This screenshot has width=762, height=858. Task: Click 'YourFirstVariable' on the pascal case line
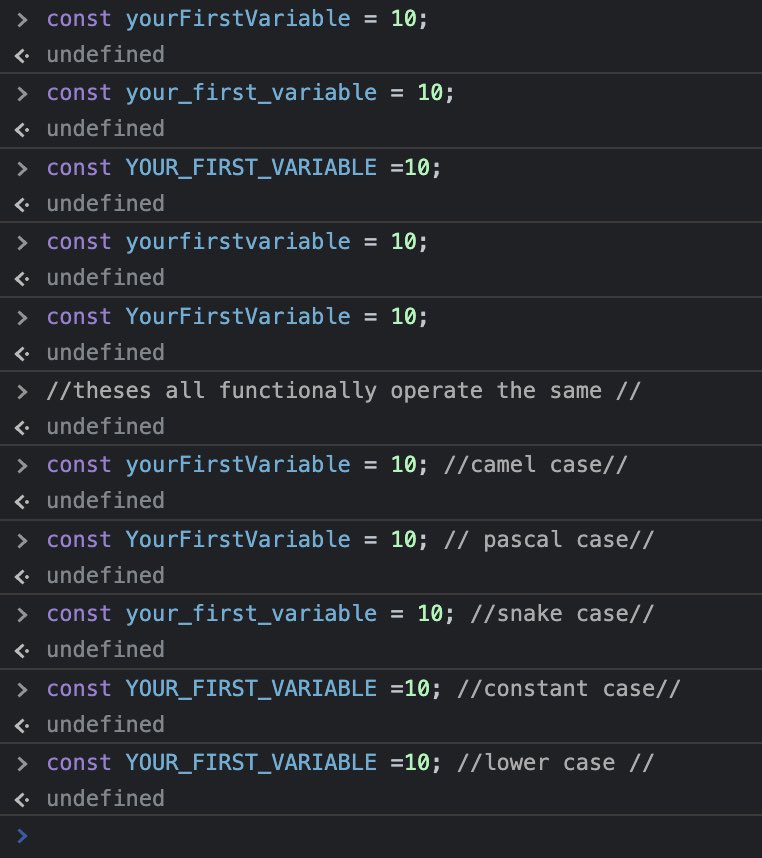pyautogui.click(x=238, y=540)
